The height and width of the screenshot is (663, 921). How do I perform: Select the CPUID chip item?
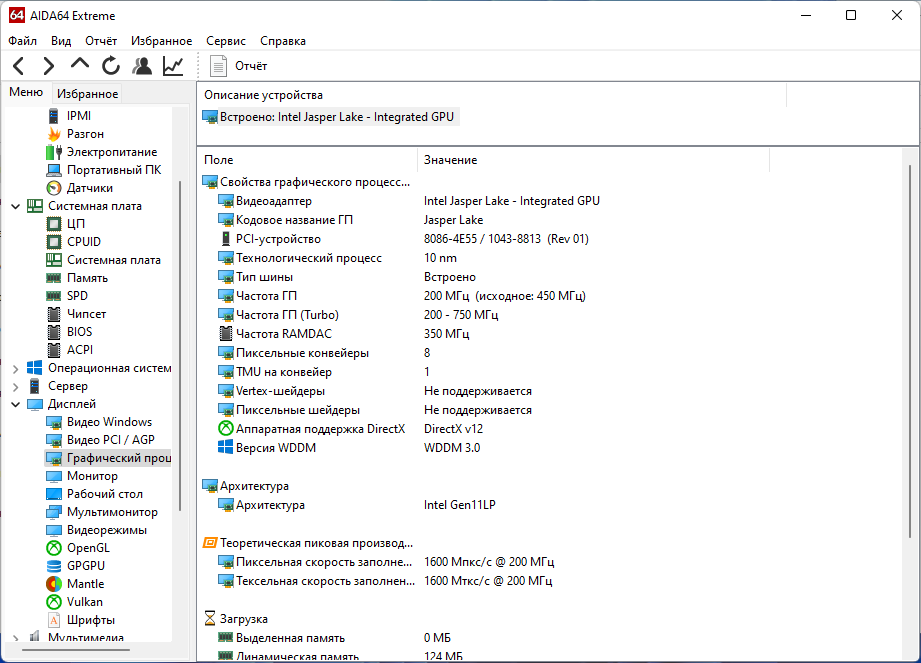click(73, 242)
